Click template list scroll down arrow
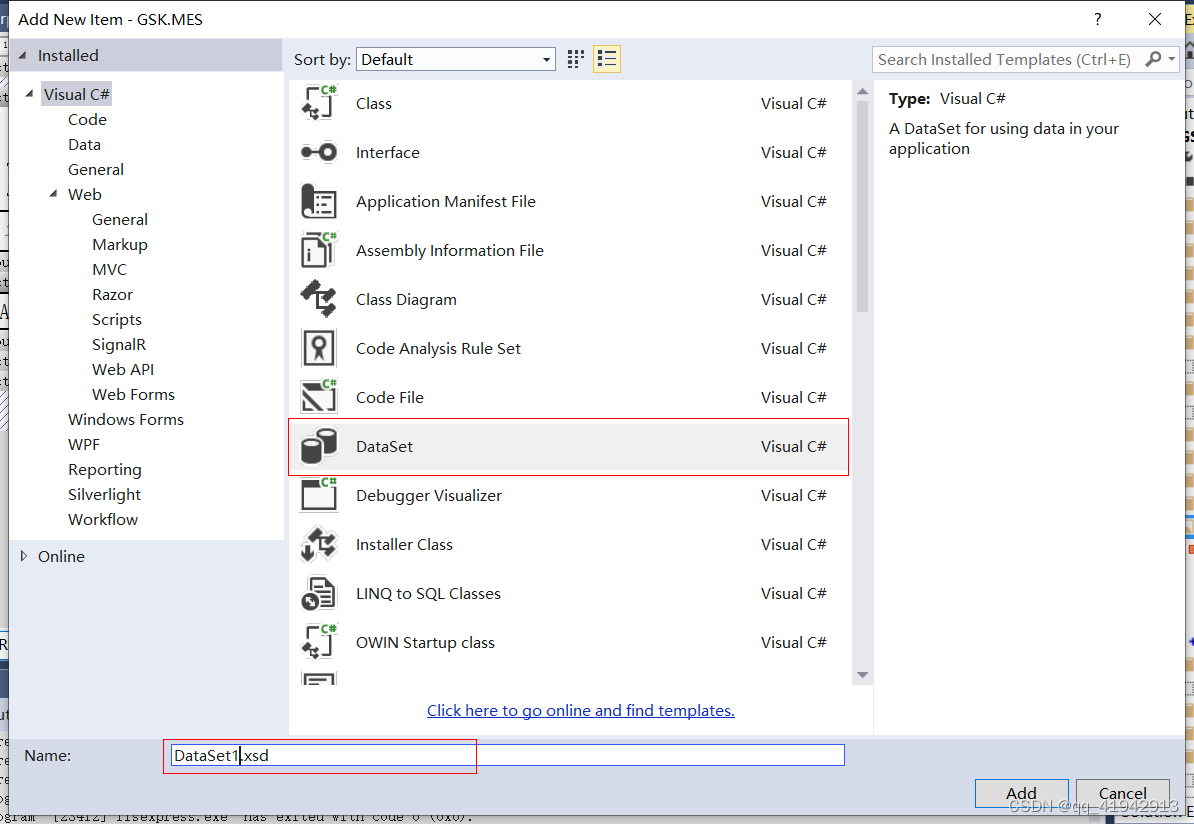1194x824 pixels. point(862,675)
